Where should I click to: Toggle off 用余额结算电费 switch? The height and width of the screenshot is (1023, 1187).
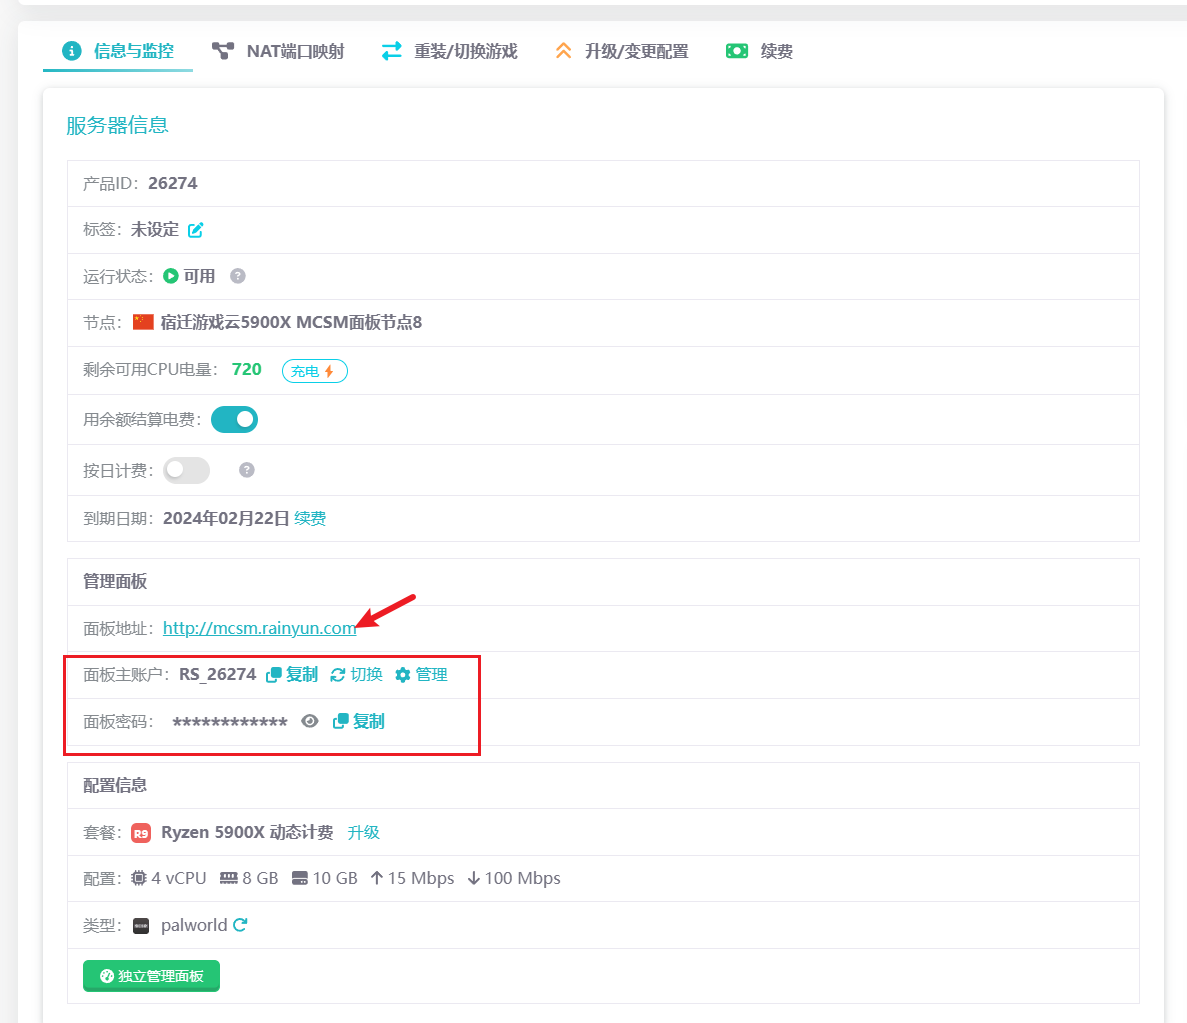(235, 419)
